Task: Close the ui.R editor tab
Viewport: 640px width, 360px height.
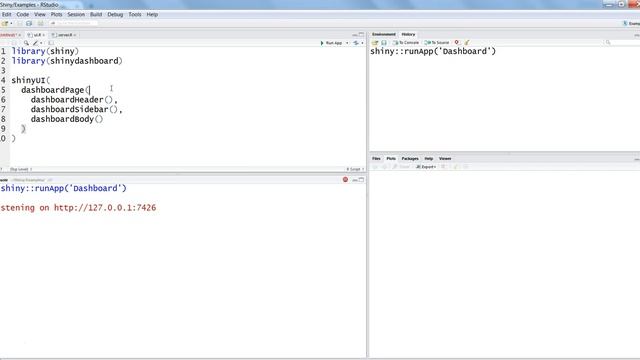Action: [x=43, y=35]
